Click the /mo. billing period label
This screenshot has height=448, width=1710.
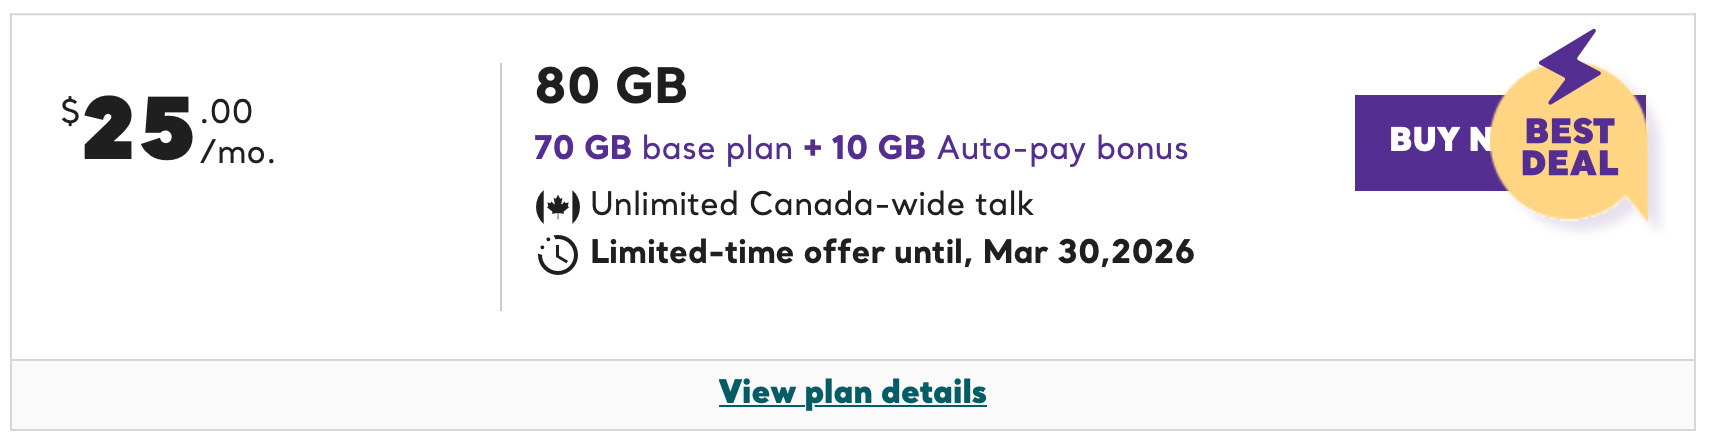click(x=237, y=153)
